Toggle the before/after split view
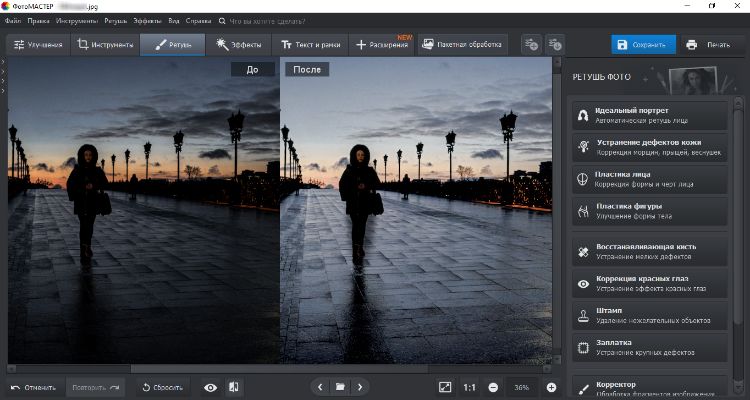The height and width of the screenshot is (400, 750). tap(233, 387)
